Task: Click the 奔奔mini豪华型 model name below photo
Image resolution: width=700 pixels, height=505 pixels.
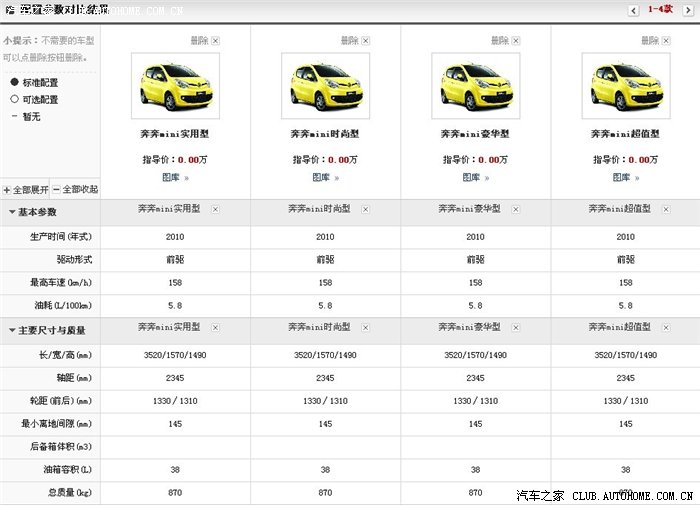Action: point(475,134)
